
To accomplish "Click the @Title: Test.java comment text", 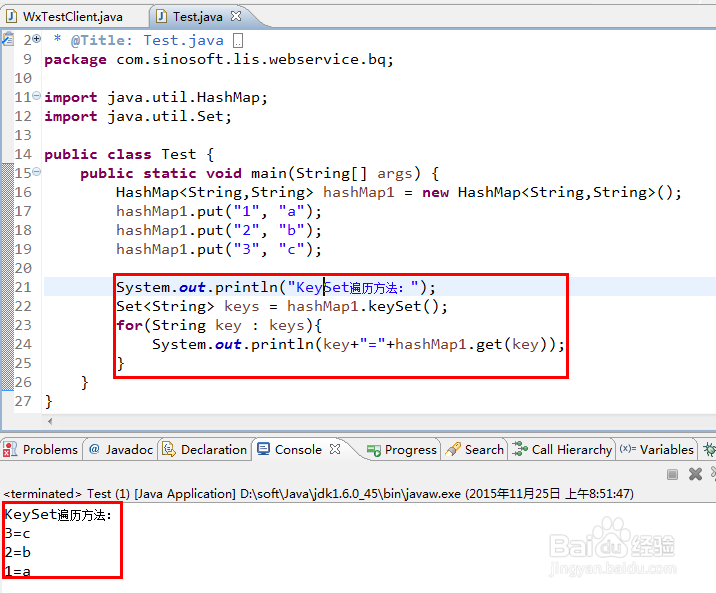I will [x=147, y=41].
